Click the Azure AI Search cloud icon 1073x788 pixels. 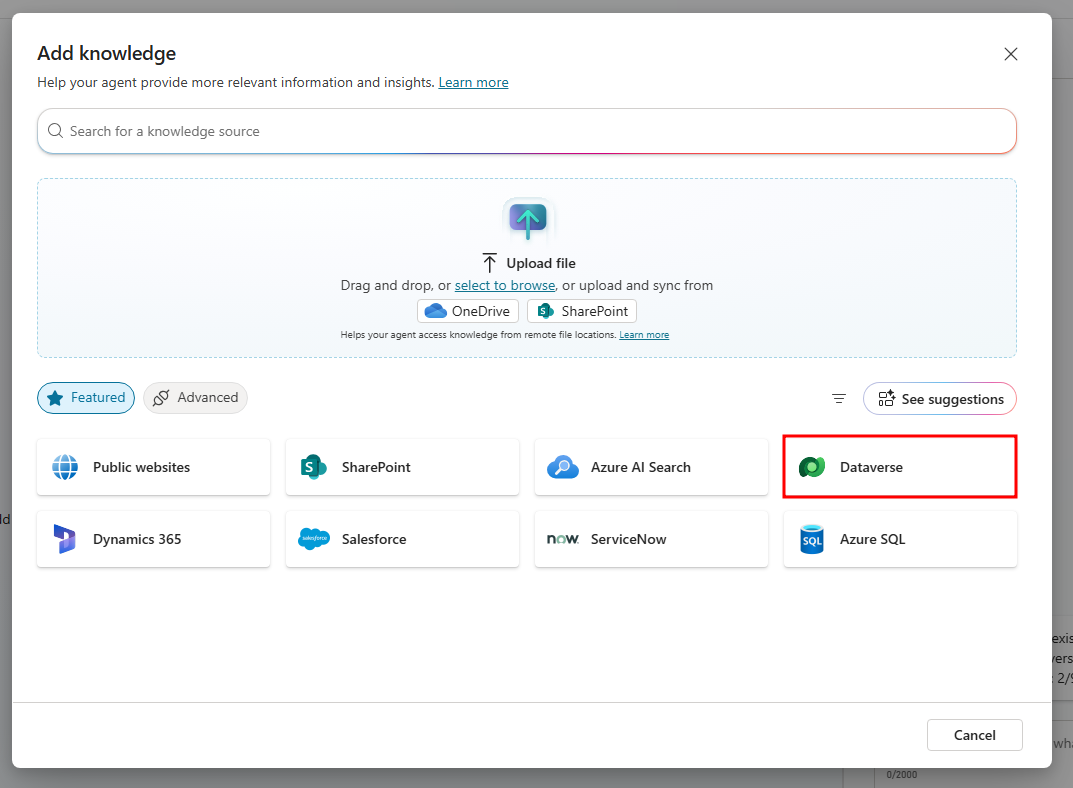coord(563,467)
